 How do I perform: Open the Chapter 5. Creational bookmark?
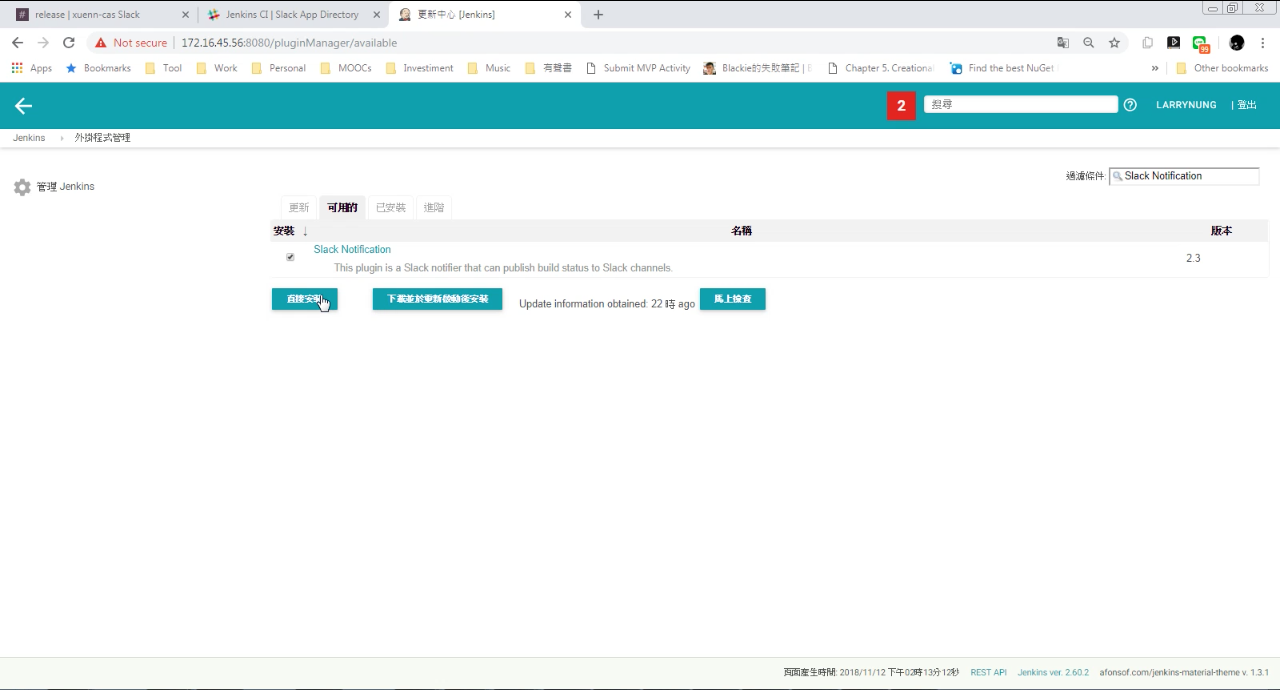pyautogui.click(x=881, y=68)
